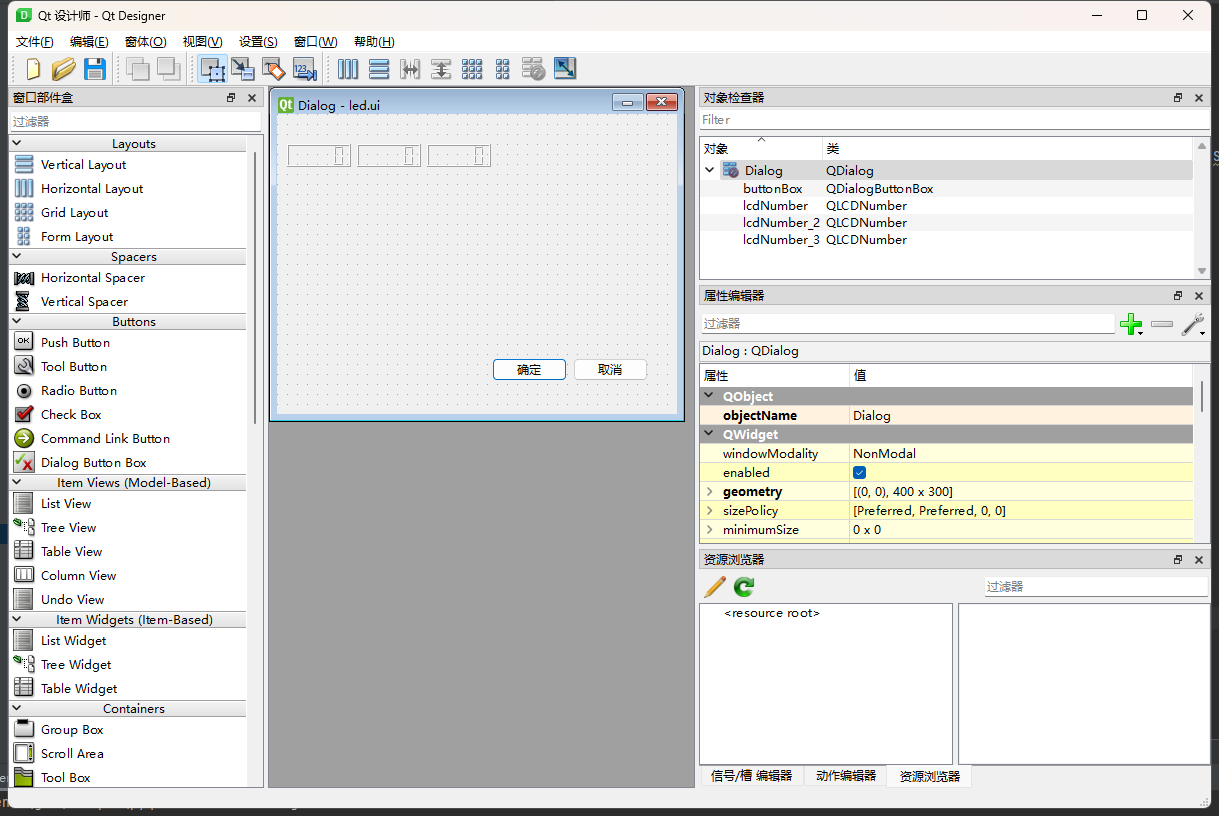Image resolution: width=1219 pixels, height=816 pixels.
Task: Apply Lay Out in Form Layout icon
Action: point(503,69)
